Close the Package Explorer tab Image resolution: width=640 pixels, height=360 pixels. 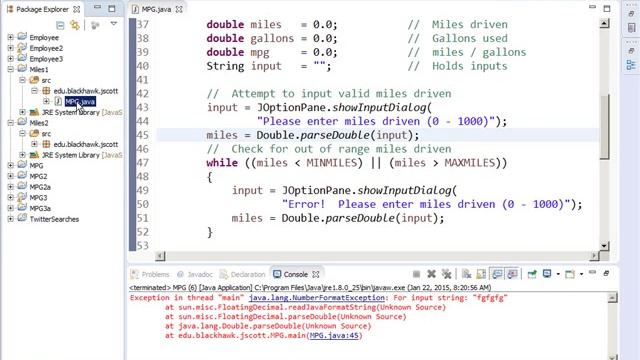coord(76,9)
